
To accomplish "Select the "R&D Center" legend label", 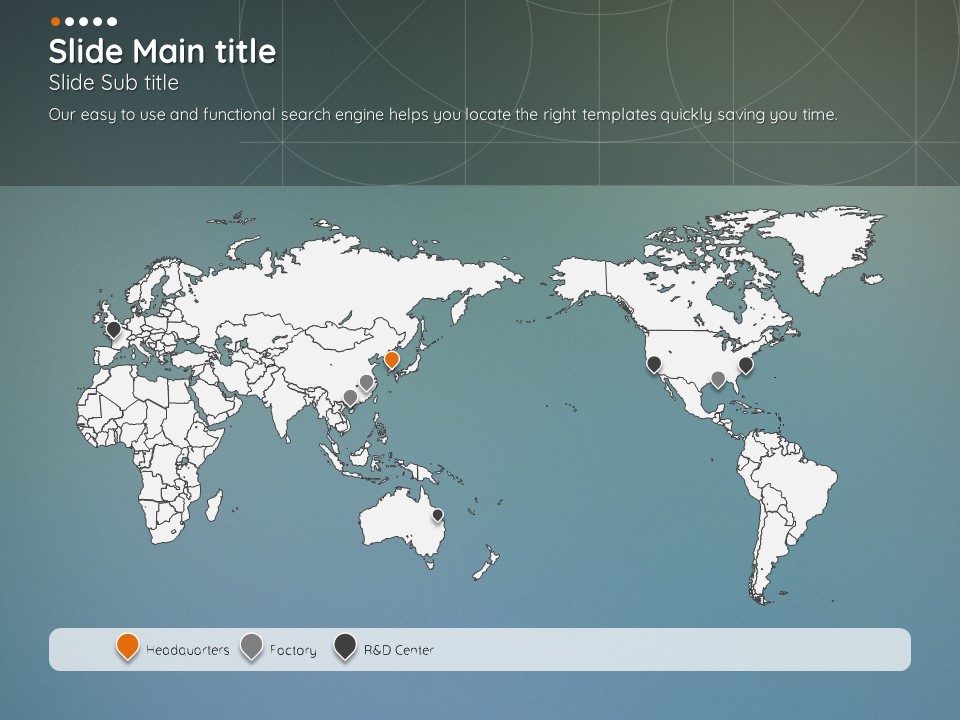I will 399,650.
